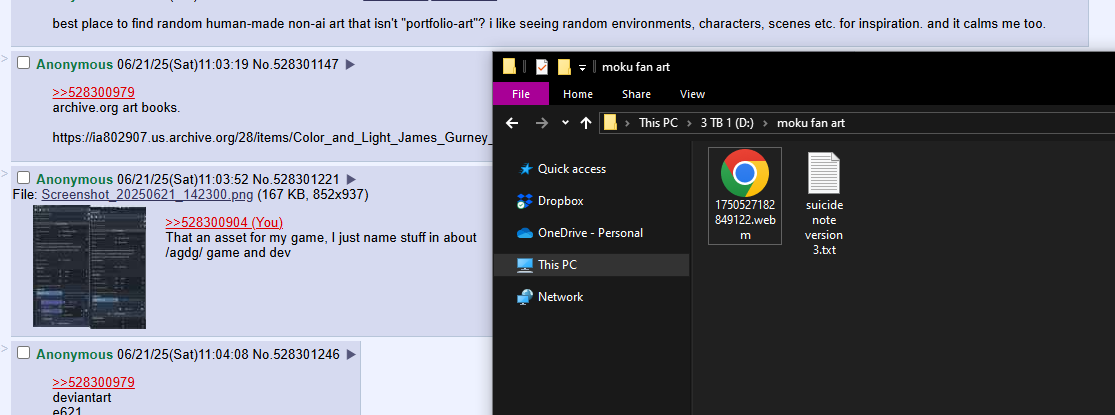Click 3 TB 1 (D:) in the address bar
The height and width of the screenshot is (415, 1115).
pyautogui.click(x=727, y=123)
